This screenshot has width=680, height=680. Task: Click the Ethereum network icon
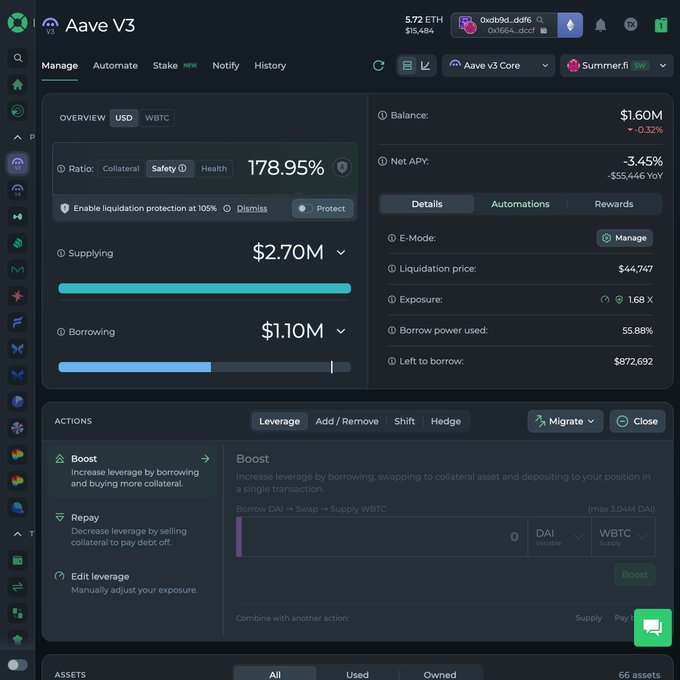pyautogui.click(x=570, y=25)
